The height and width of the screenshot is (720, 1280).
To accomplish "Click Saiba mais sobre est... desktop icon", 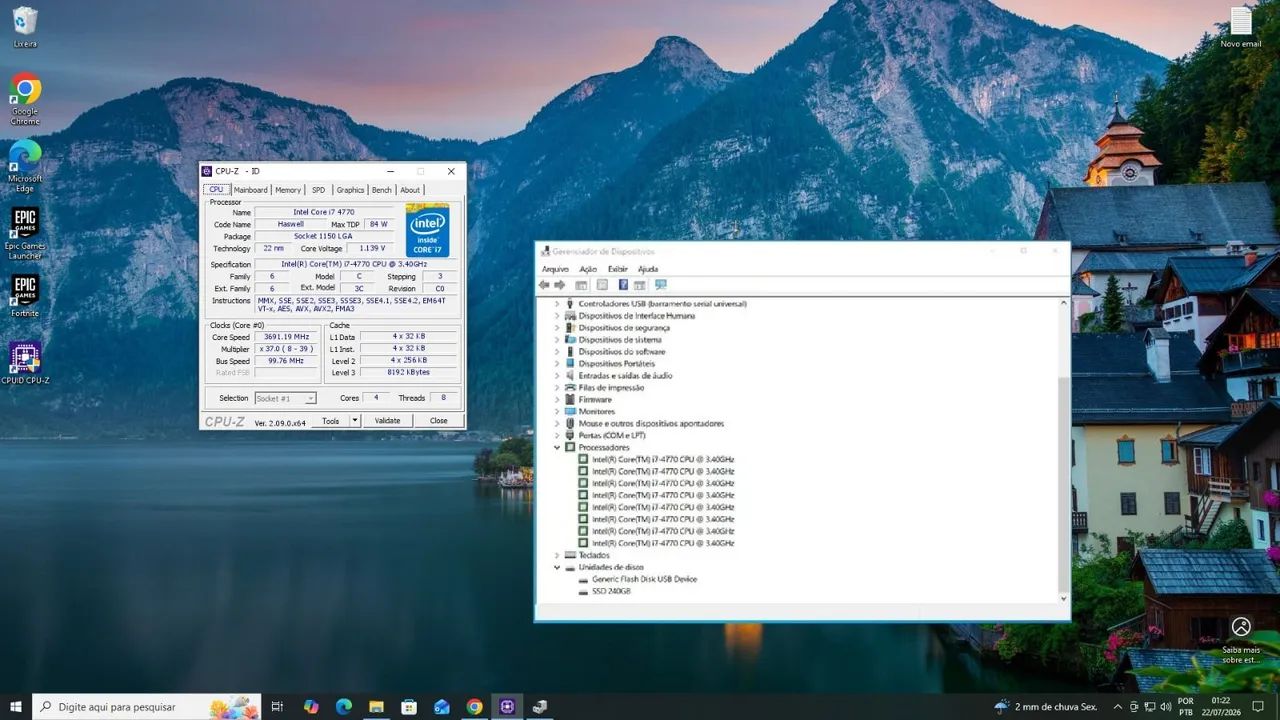I will click(x=1241, y=640).
